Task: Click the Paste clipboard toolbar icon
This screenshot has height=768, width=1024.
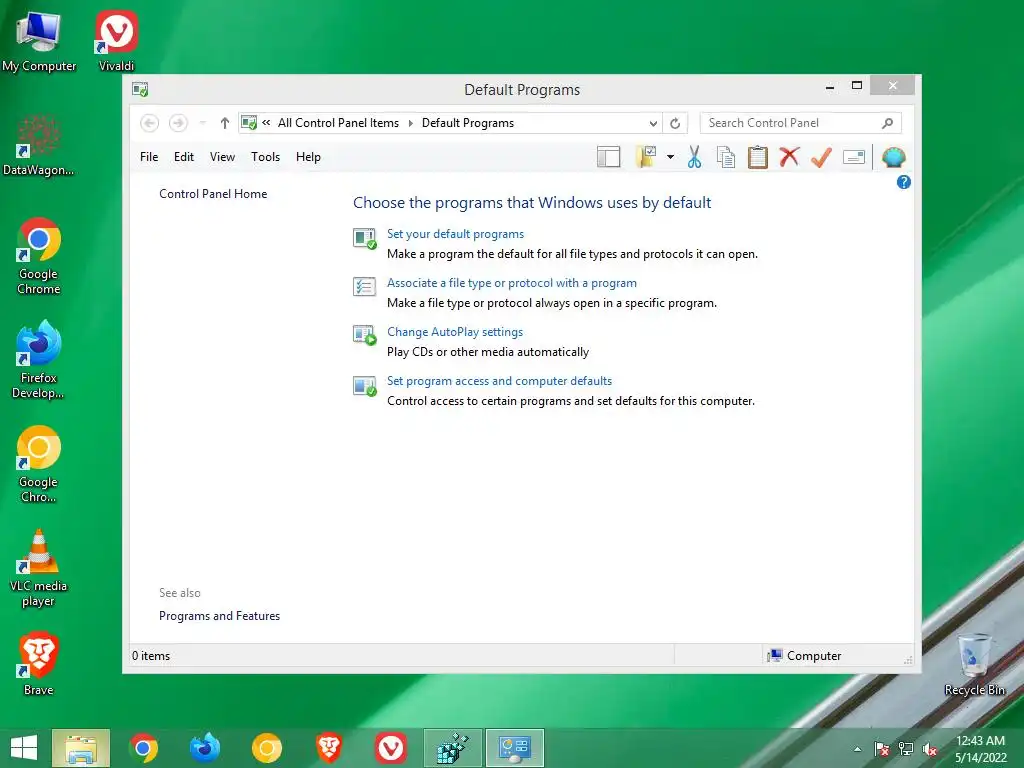Action: pyautogui.click(x=758, y=157)
